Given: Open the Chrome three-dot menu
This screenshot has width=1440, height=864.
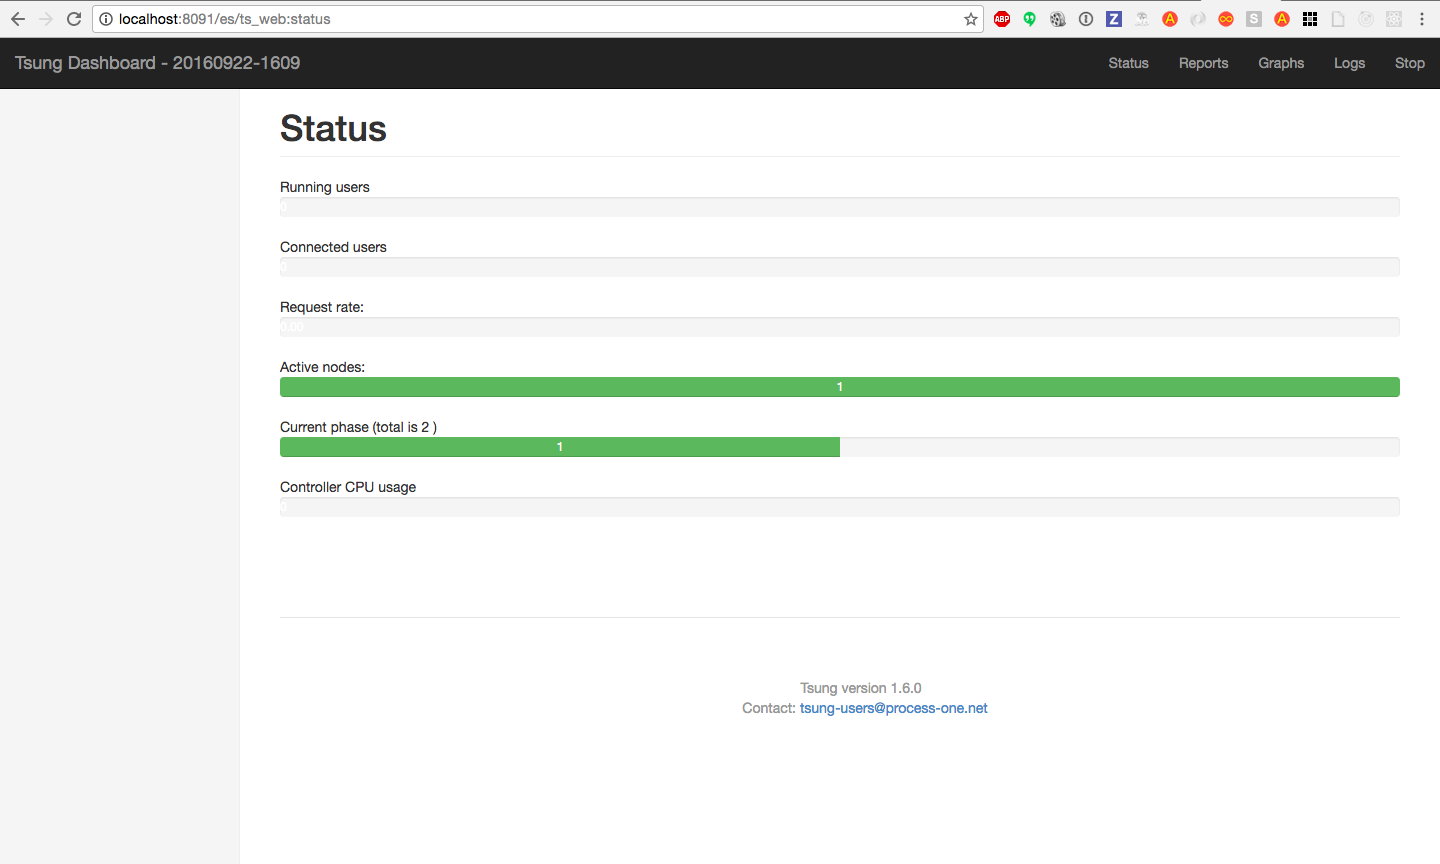Looking at the screenshot, I should 1422,19.
